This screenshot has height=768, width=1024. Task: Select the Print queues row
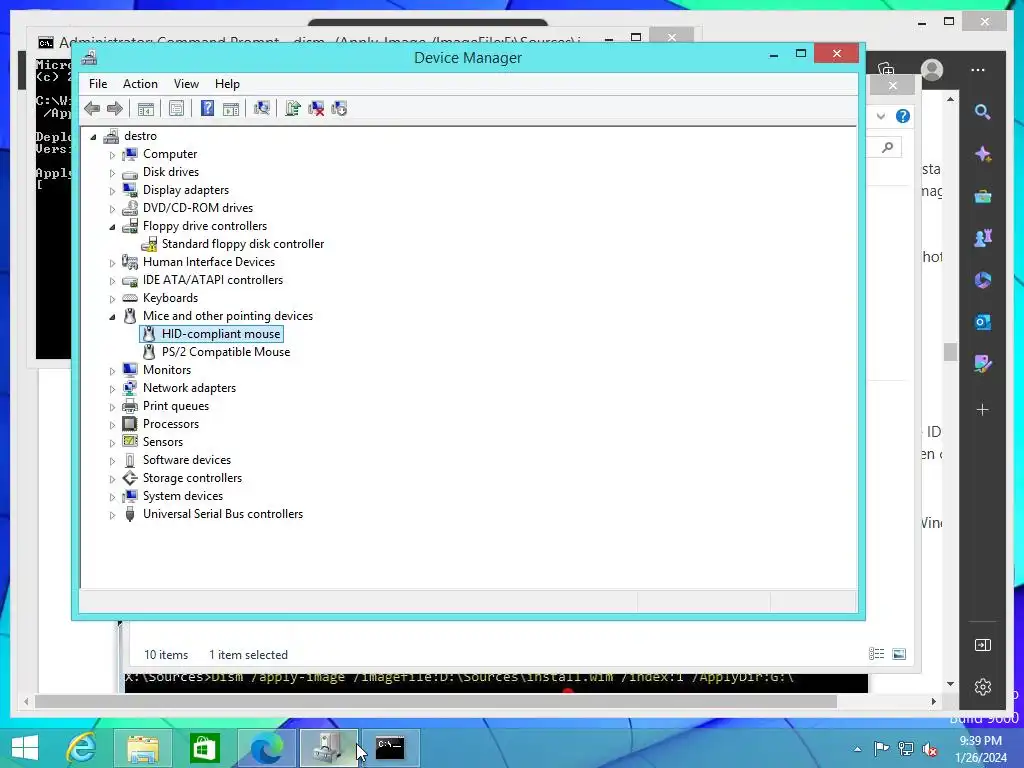(176, 406)
